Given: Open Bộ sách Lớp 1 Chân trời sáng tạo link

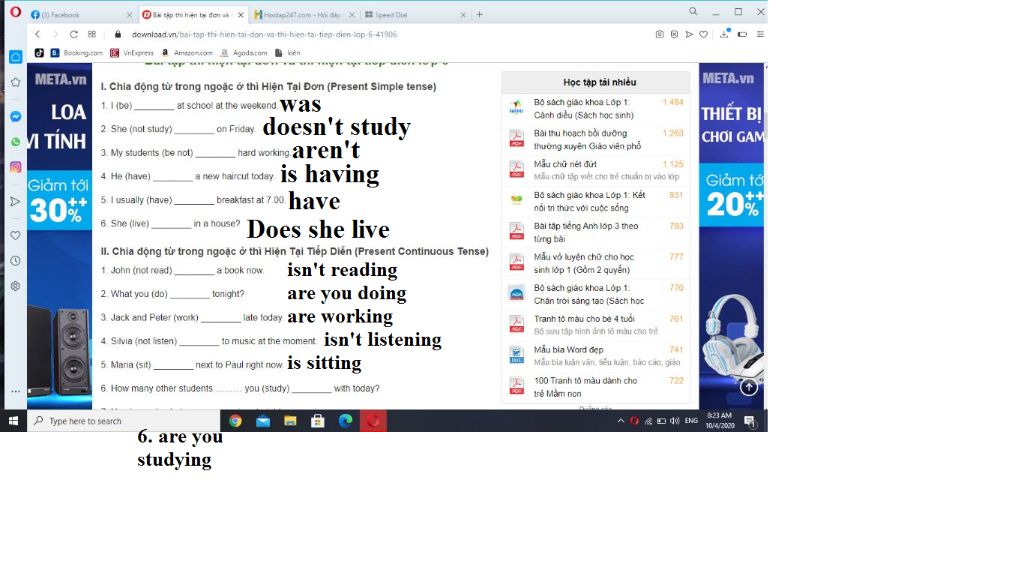Looking at the screenshot, I should tap(588, 294).
